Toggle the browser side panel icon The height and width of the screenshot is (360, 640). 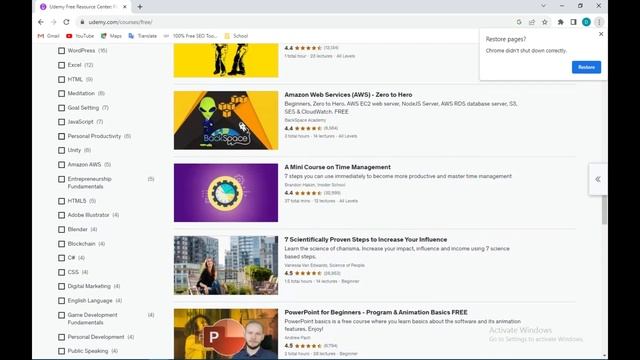(x=573, y=22)
